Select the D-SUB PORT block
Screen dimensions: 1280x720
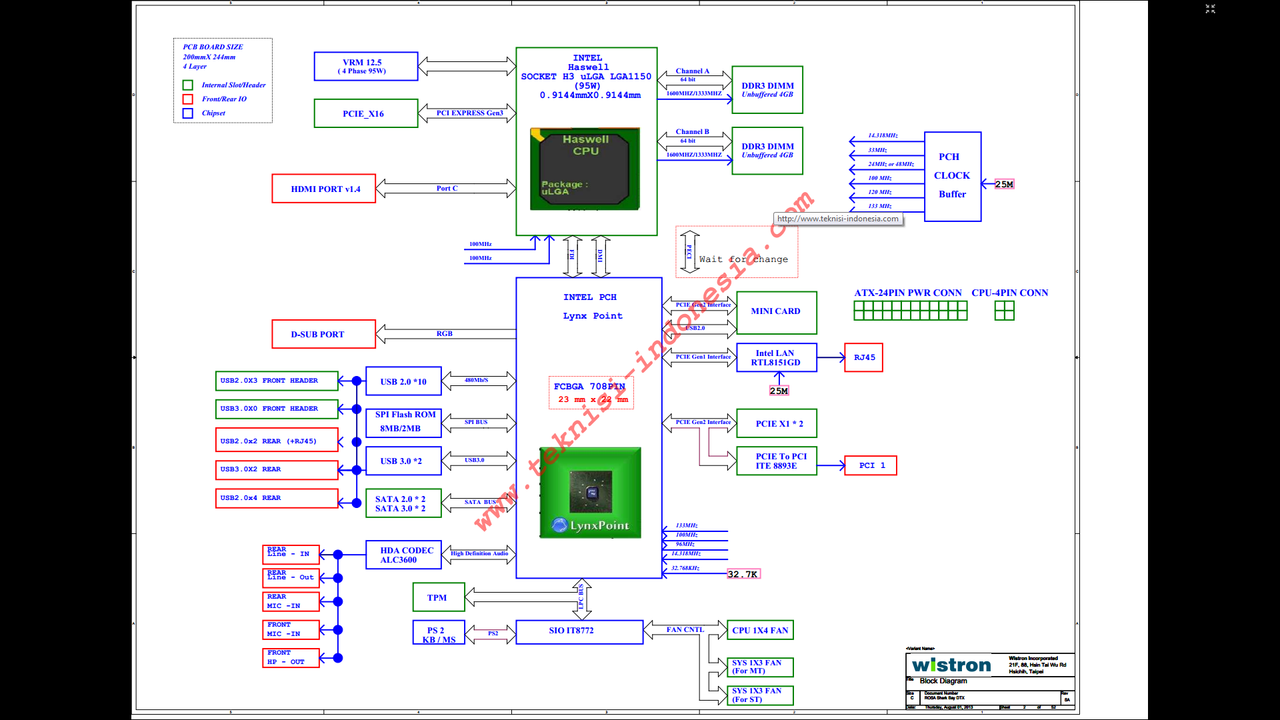pos(324,334)
